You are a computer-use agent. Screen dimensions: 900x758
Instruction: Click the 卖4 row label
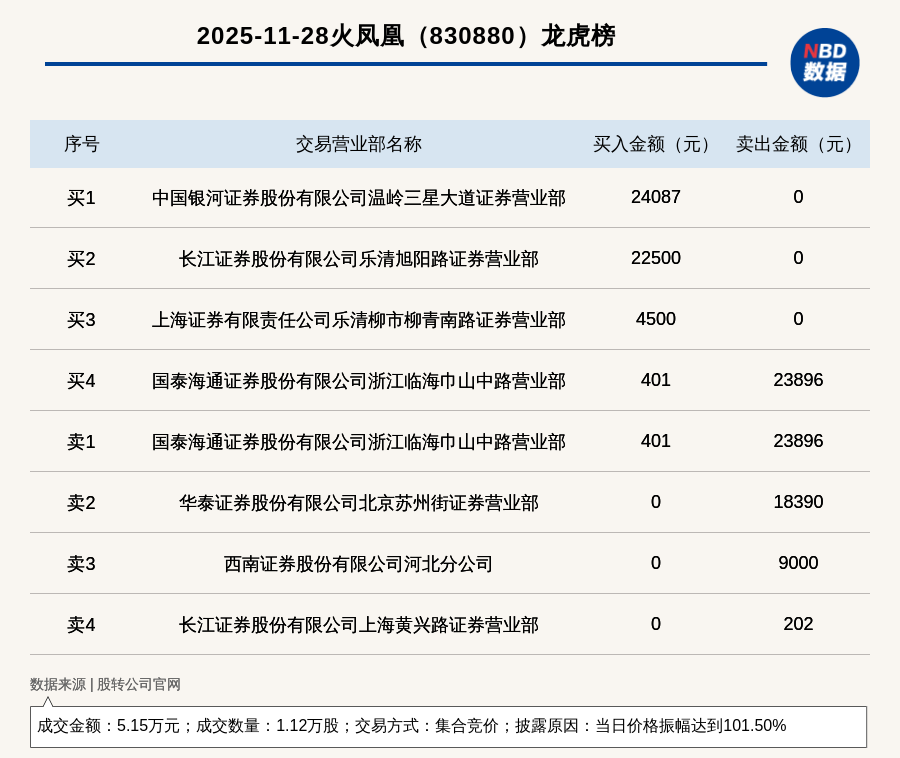81,625
